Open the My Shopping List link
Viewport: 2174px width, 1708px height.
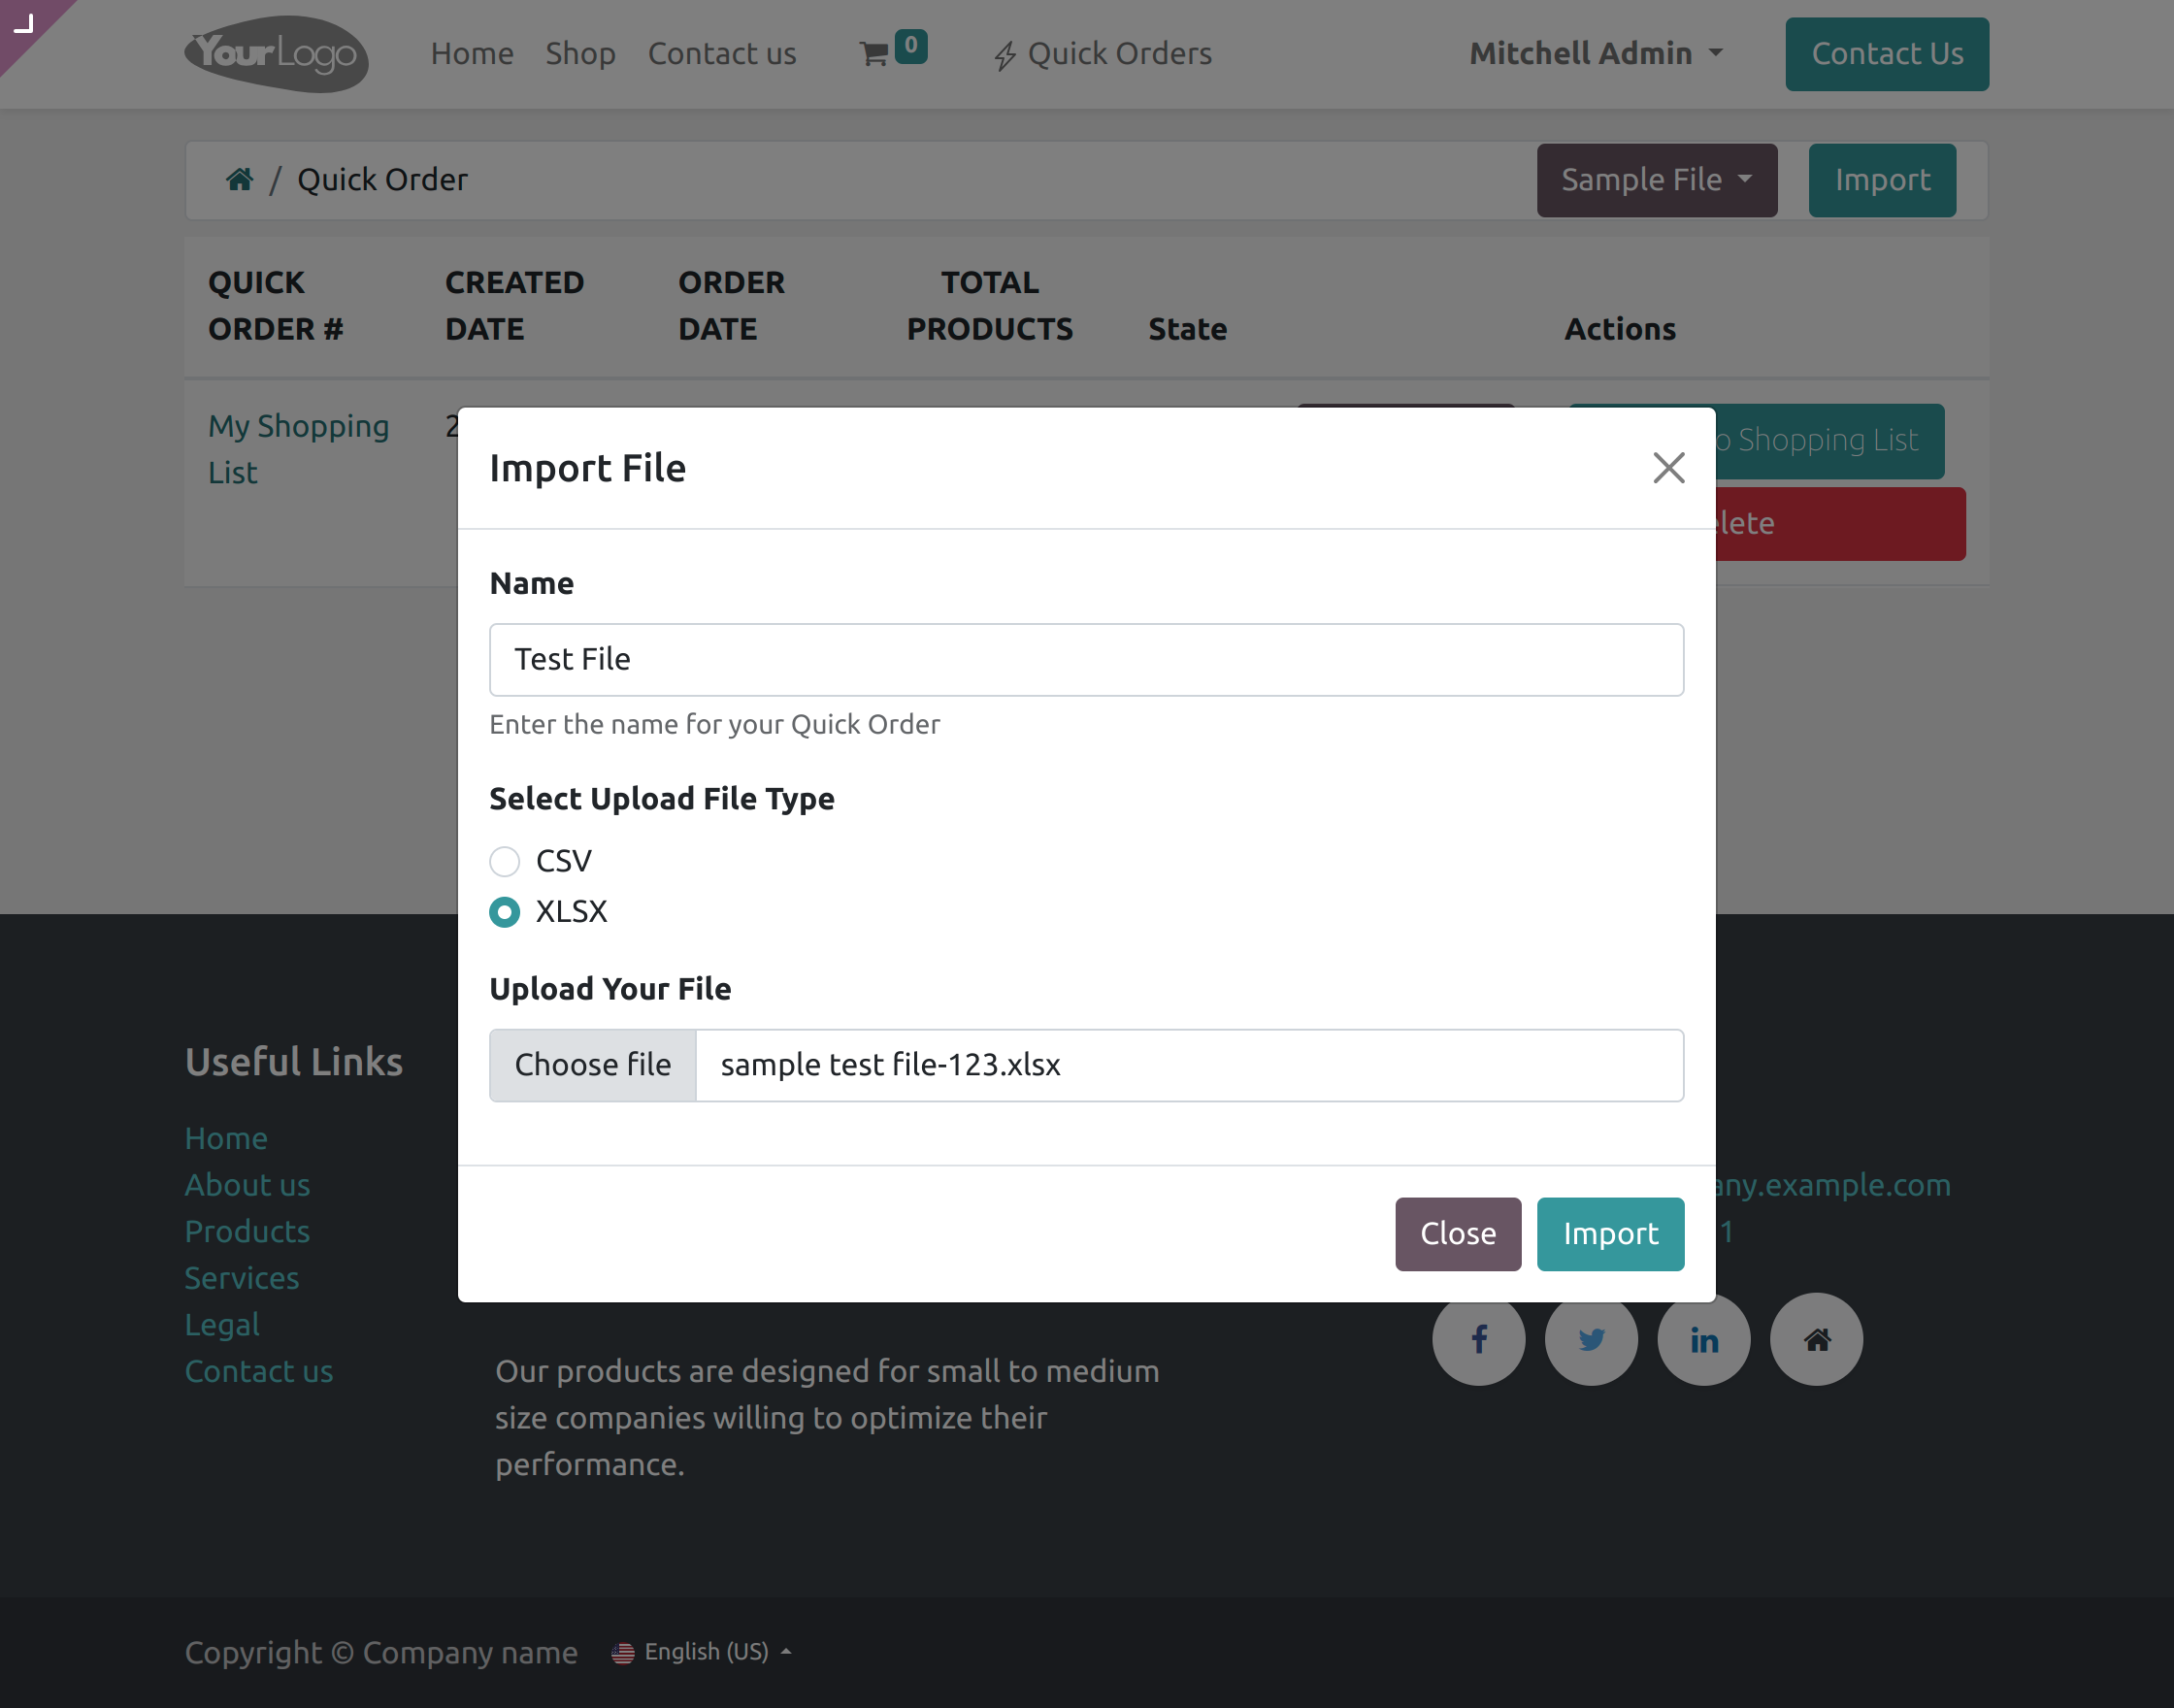298,449
